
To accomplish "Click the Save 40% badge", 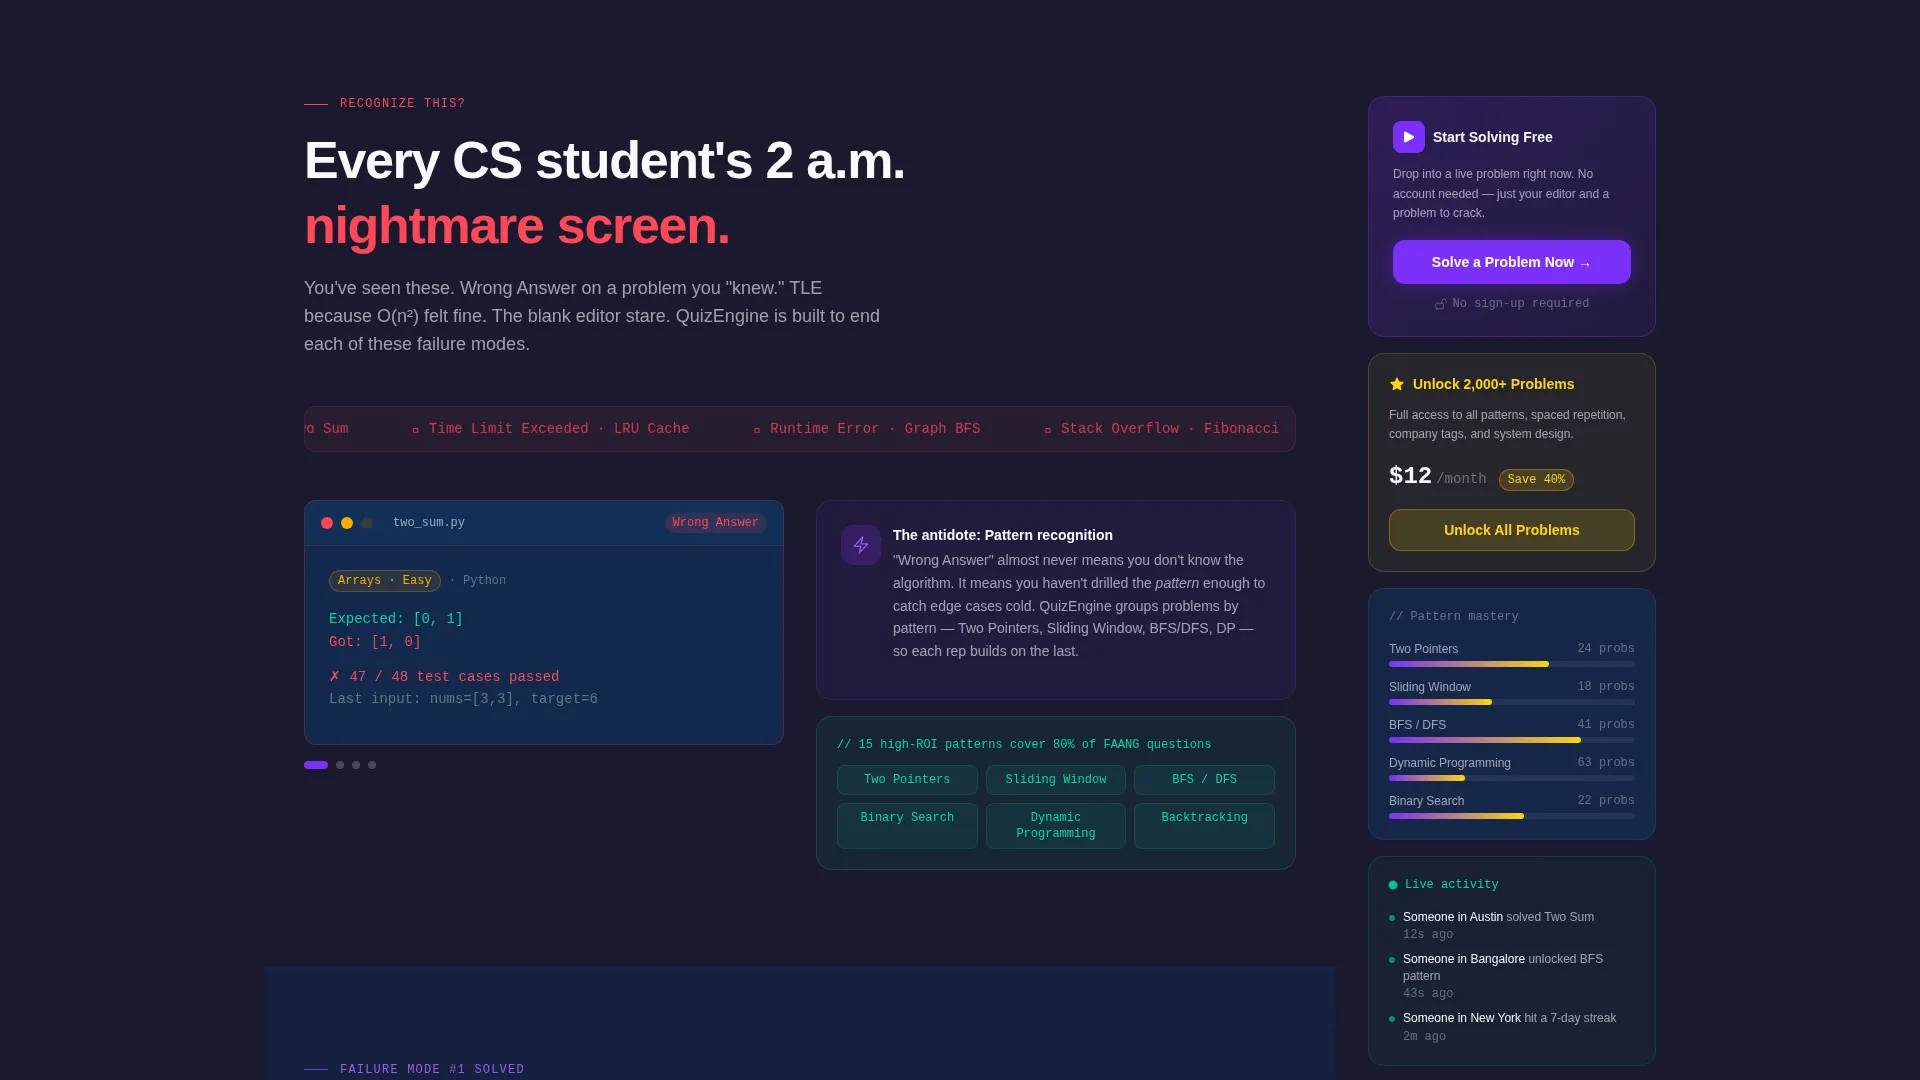I will pos(1536,480).
